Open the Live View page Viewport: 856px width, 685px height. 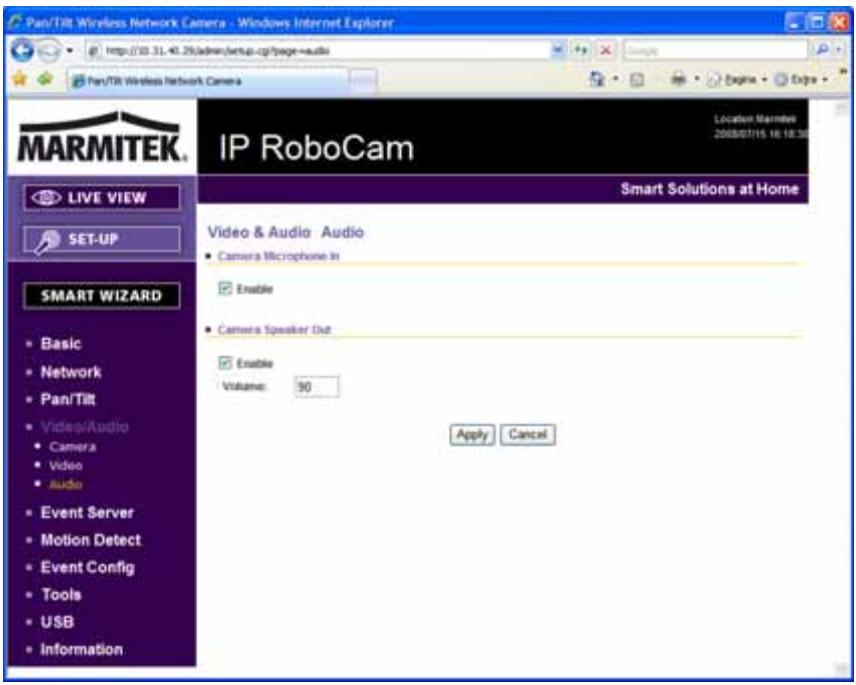coord(102,198)
